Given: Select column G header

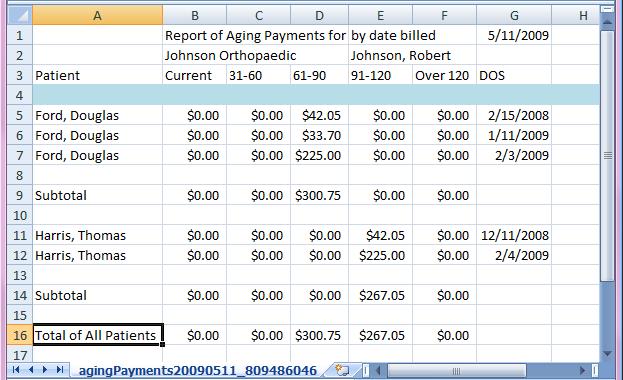Looking at the screenshot, I should tap(514, 16).
